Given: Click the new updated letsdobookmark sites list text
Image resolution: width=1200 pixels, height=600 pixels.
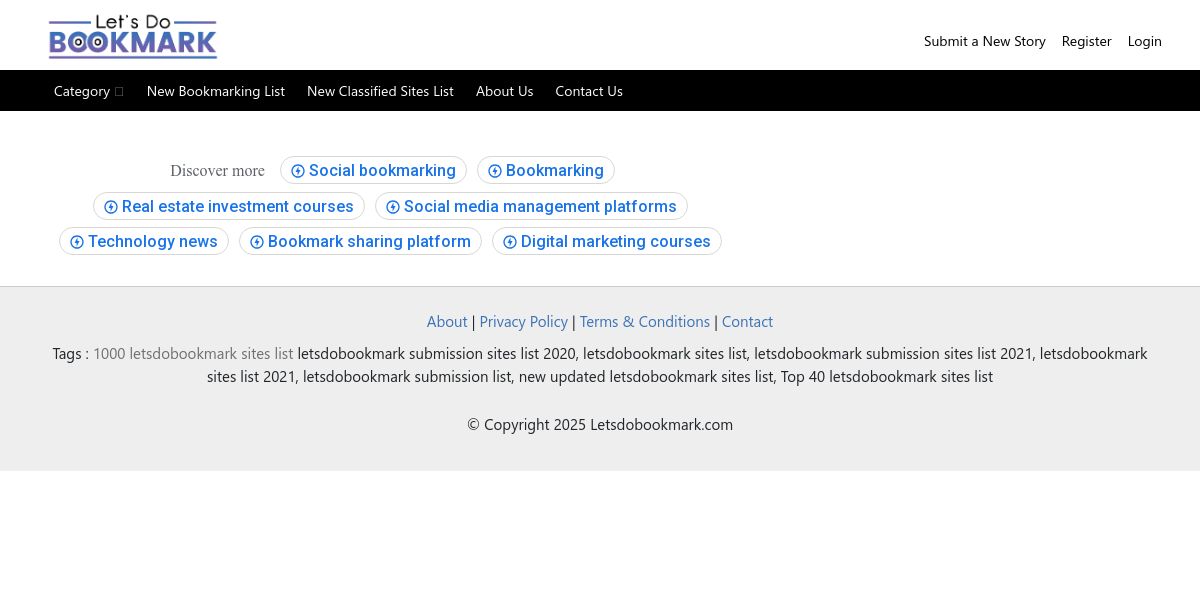Looking at the screenshot, I should (646, 376).
